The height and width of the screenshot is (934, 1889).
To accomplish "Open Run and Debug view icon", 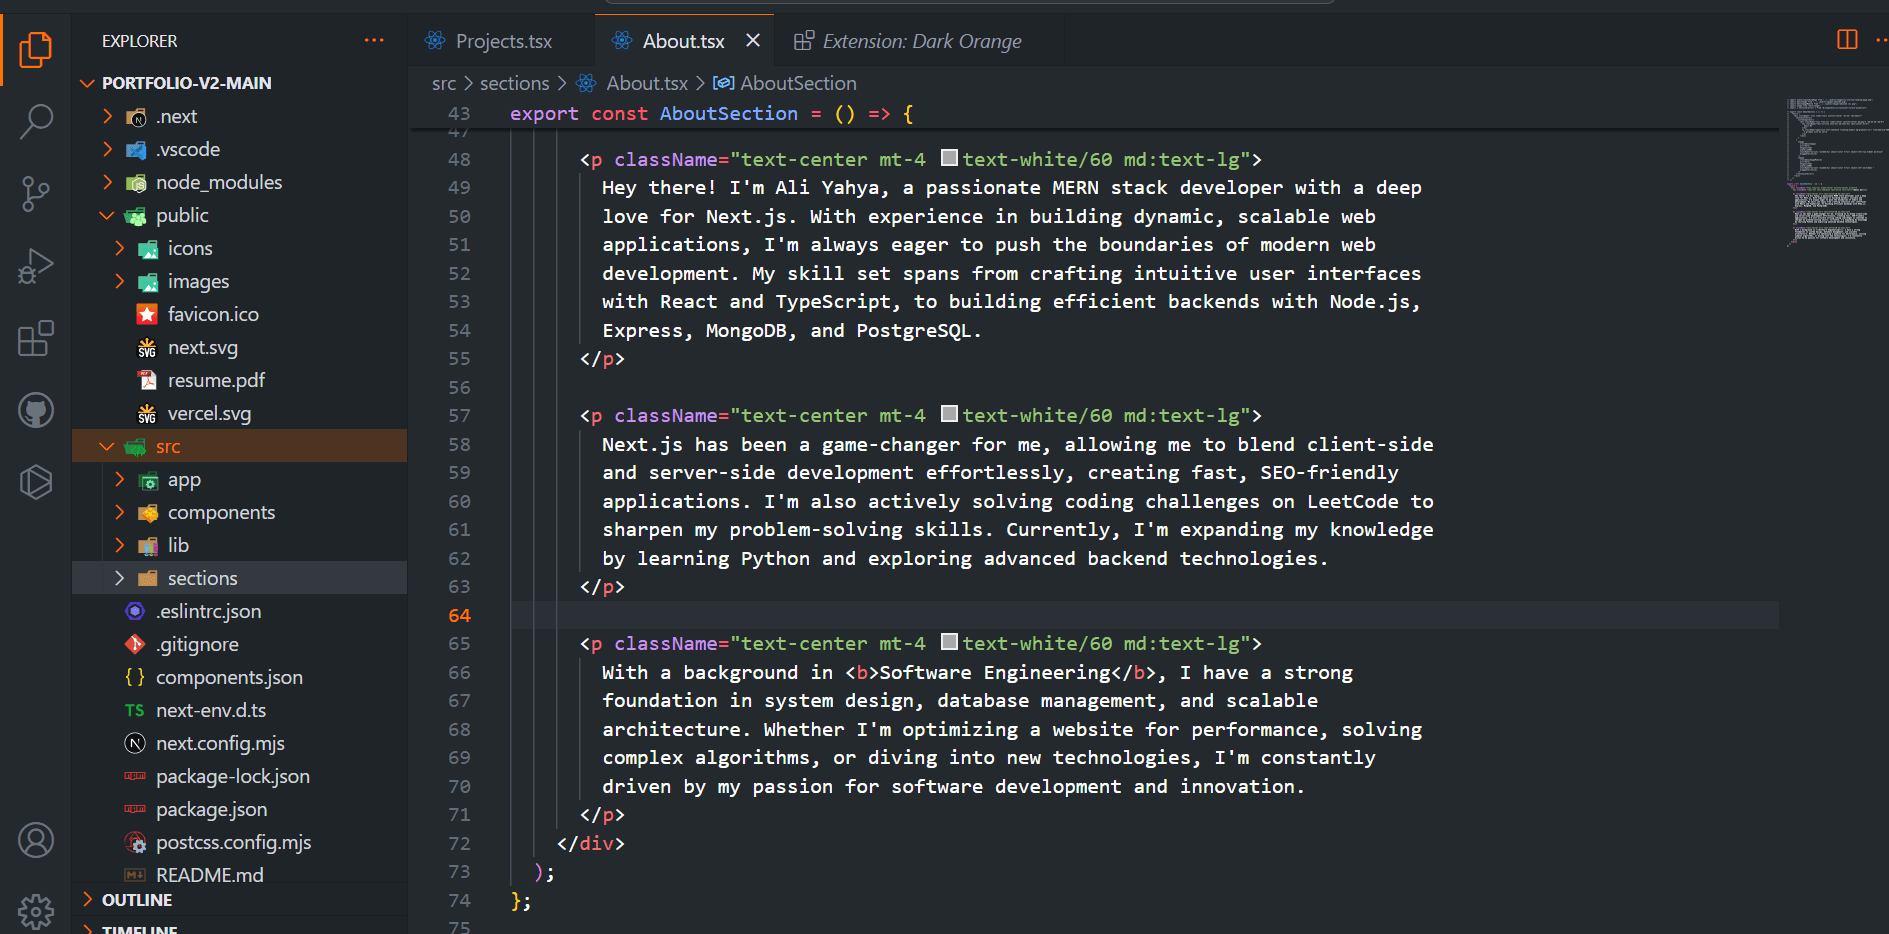I will point(36,267).
